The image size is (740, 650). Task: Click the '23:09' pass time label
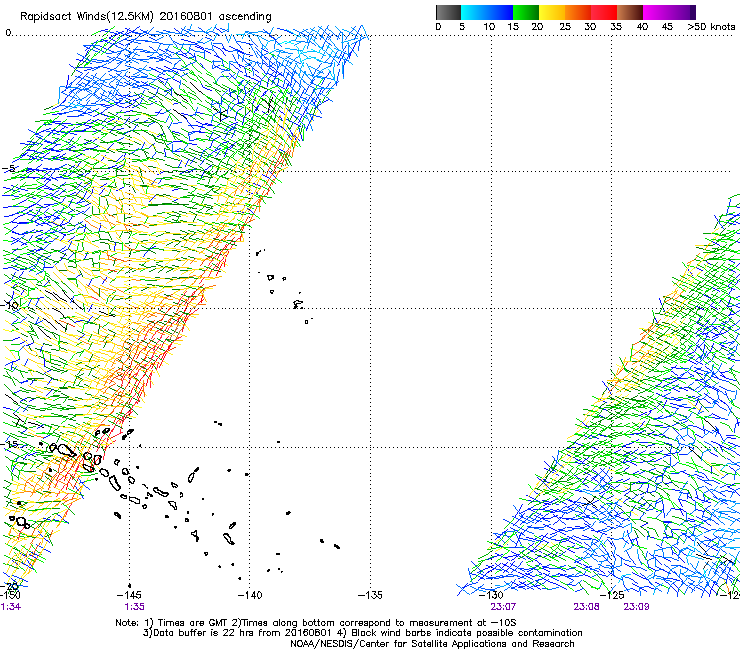[x=636, y=607]
